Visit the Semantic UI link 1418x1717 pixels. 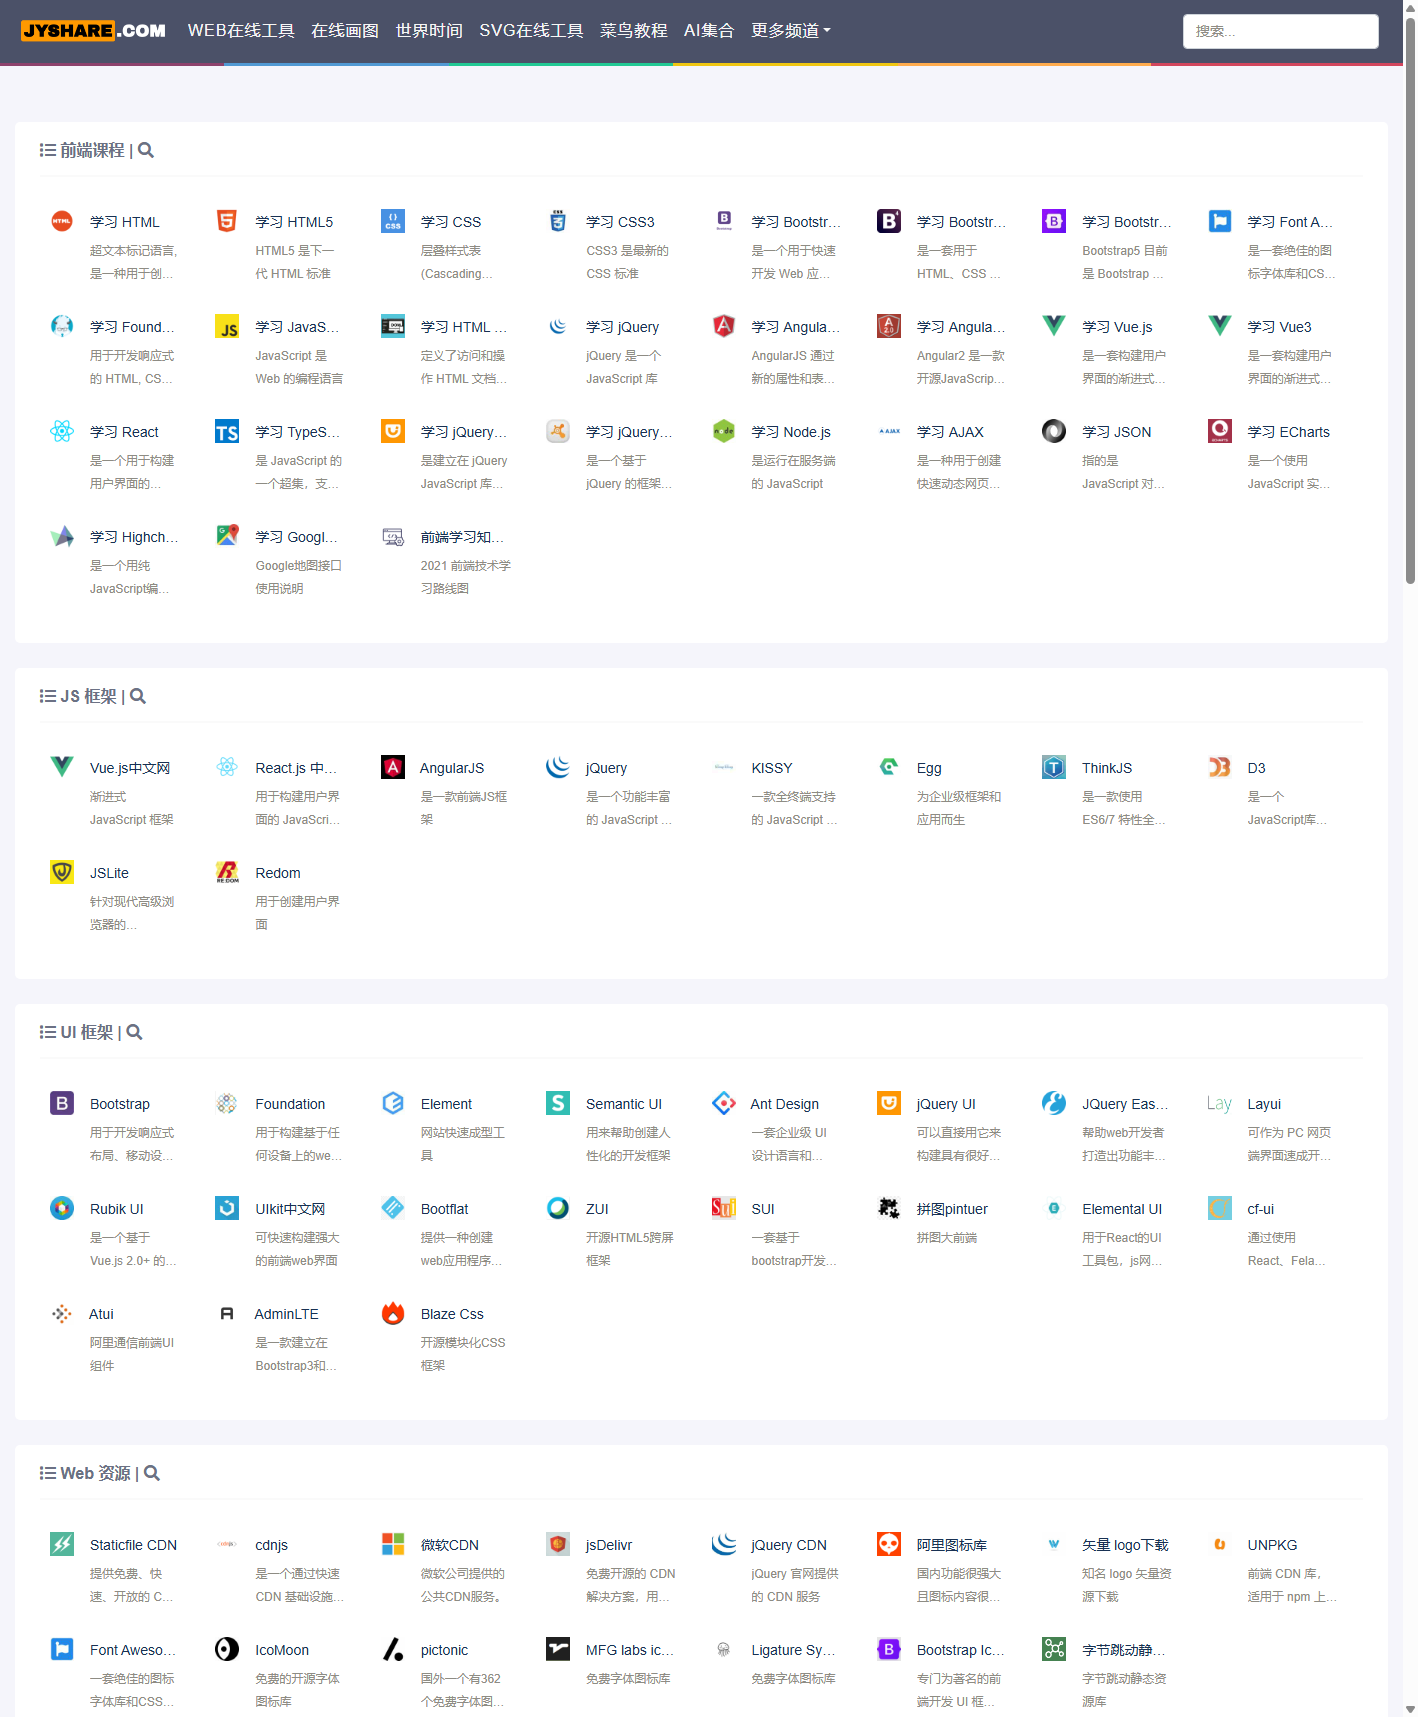(623, 1104)
